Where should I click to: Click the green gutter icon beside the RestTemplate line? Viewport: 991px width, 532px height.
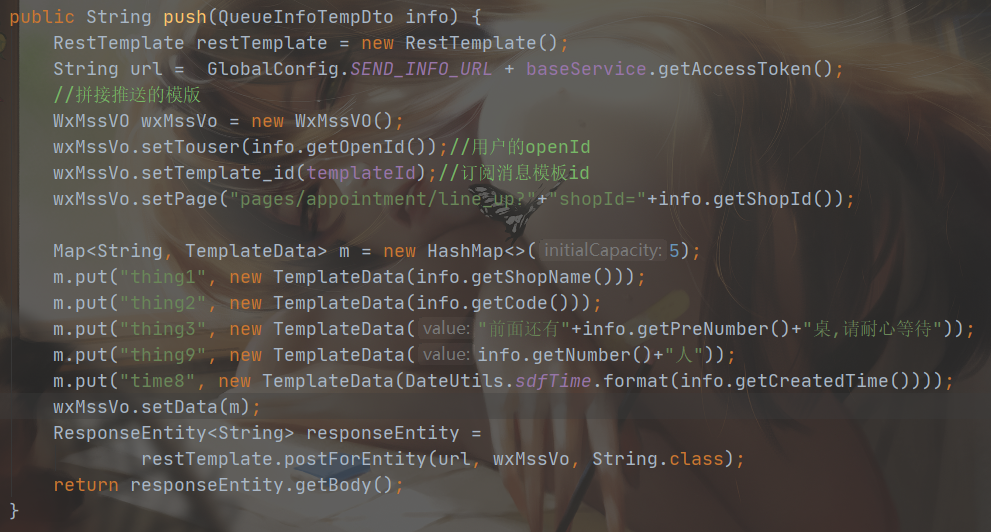[x=2, y=43]
